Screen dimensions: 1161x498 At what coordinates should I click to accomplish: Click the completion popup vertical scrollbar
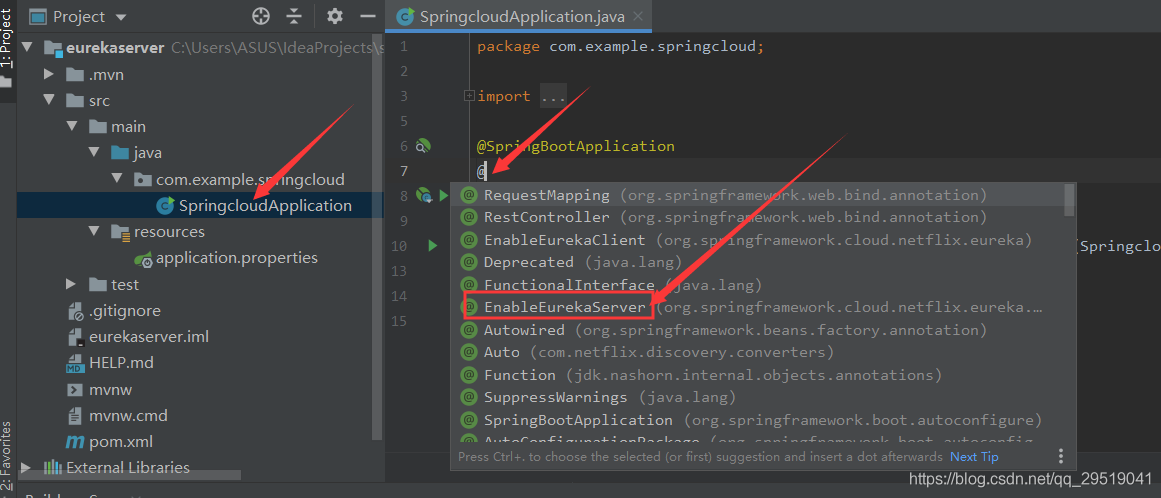coord(1069,198)
